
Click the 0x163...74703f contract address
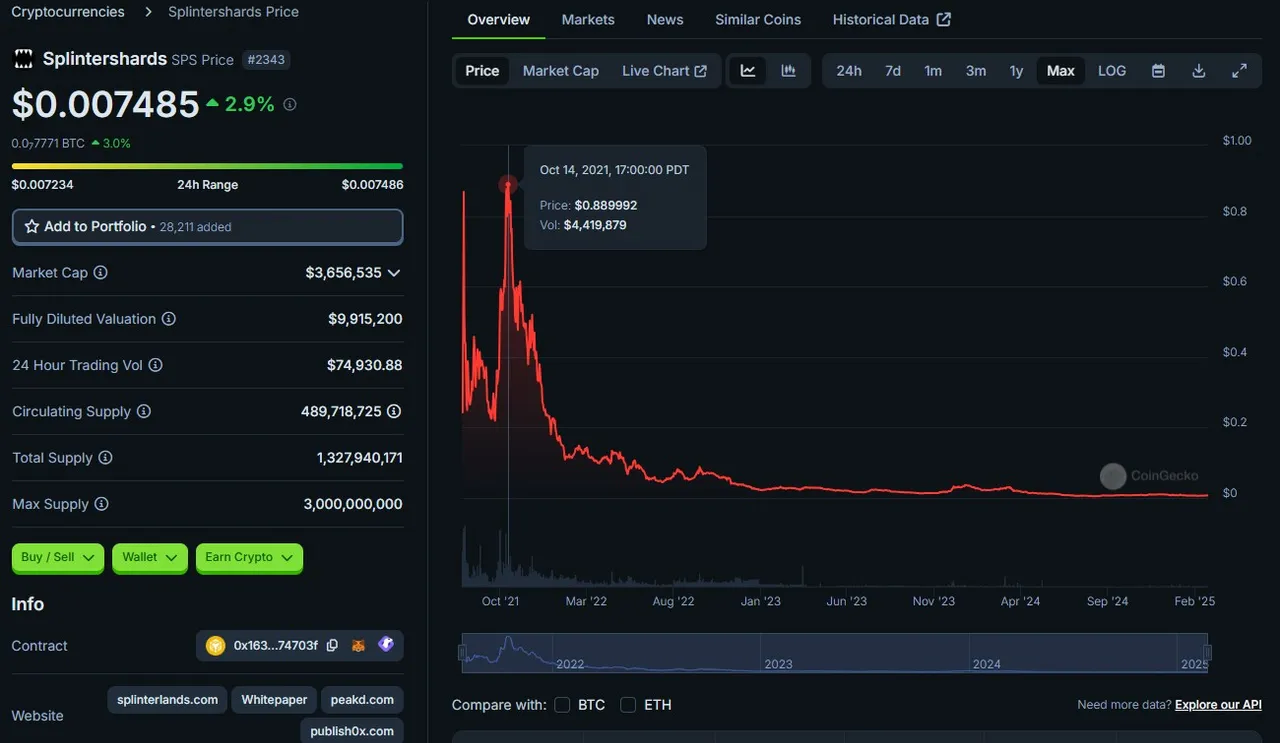click(x=275, y=646)
